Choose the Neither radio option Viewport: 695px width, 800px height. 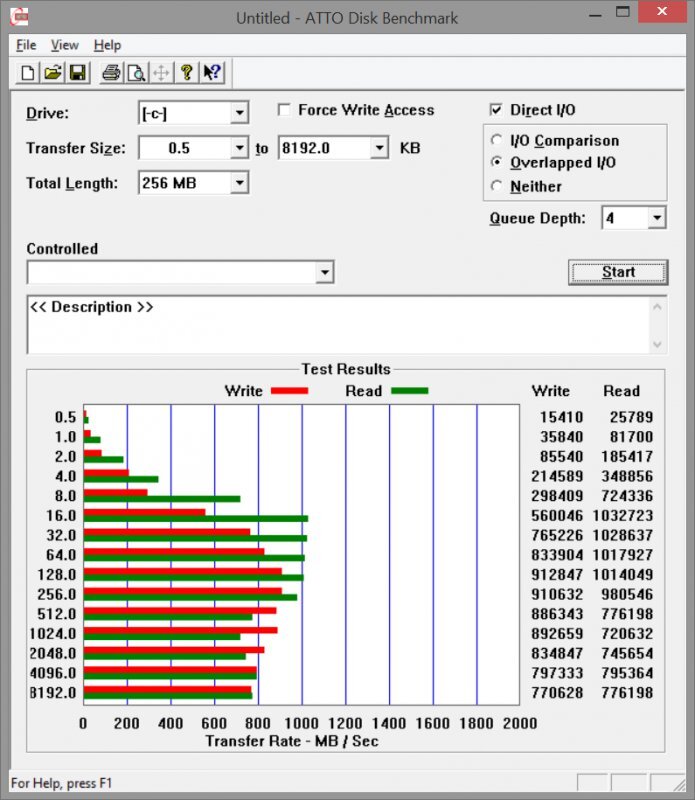(x=497, y=187)
